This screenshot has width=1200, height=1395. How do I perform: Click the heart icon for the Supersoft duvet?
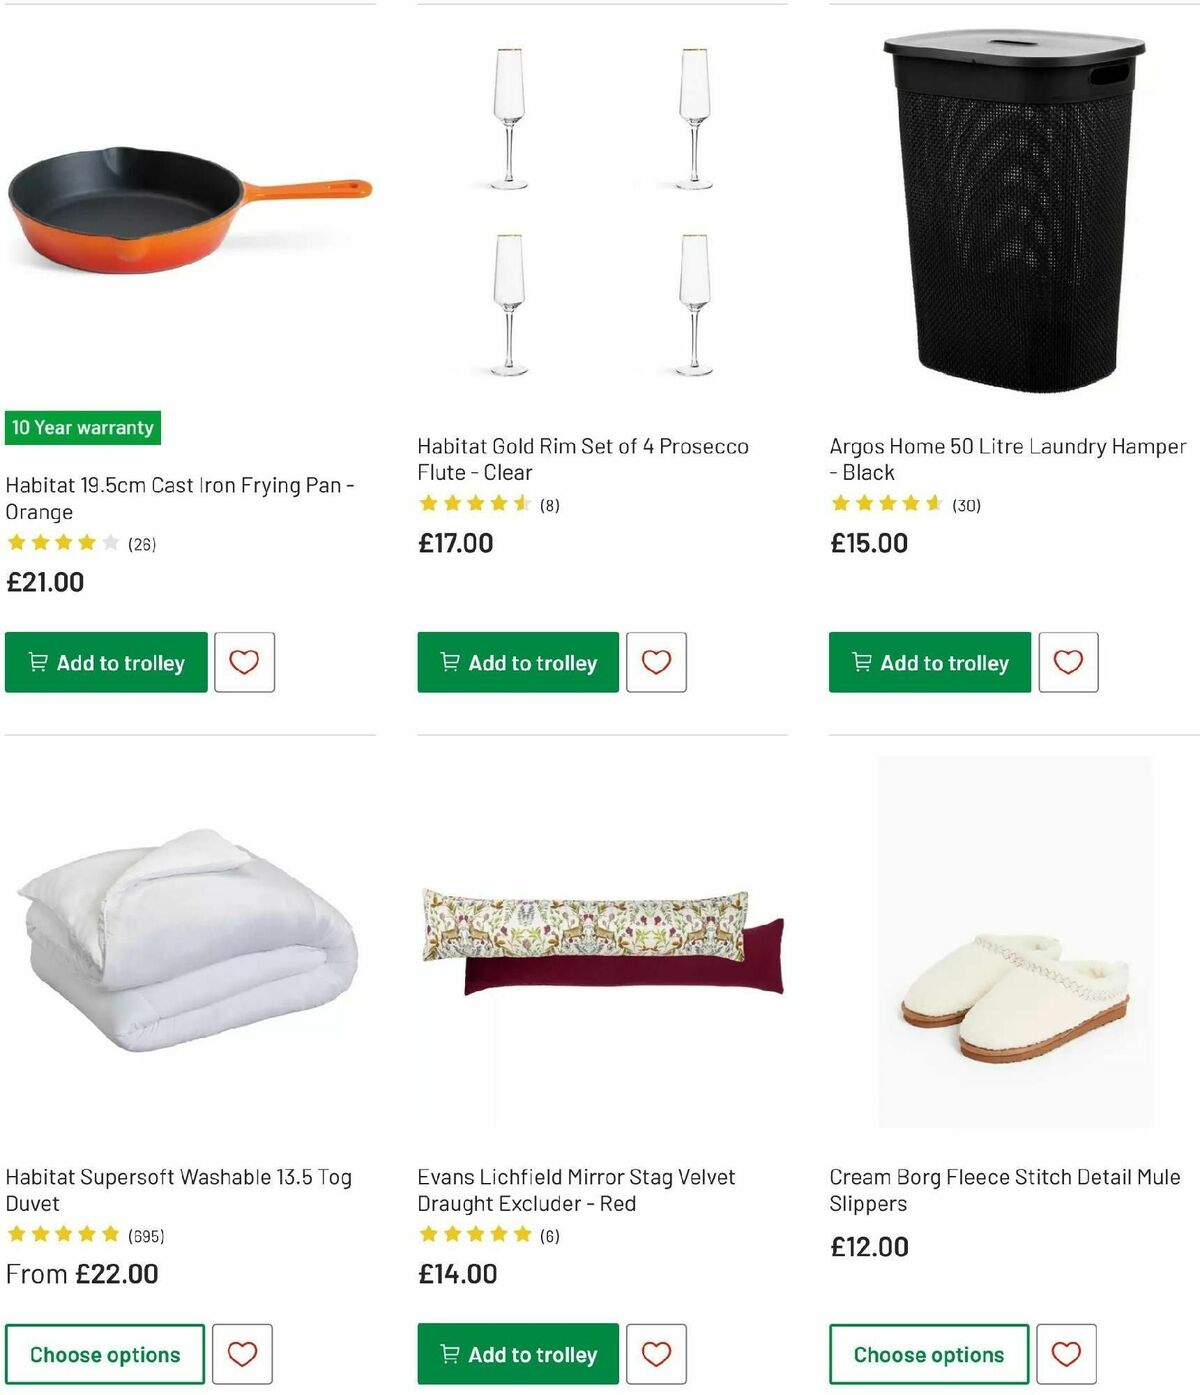(x=243, y=1354)
